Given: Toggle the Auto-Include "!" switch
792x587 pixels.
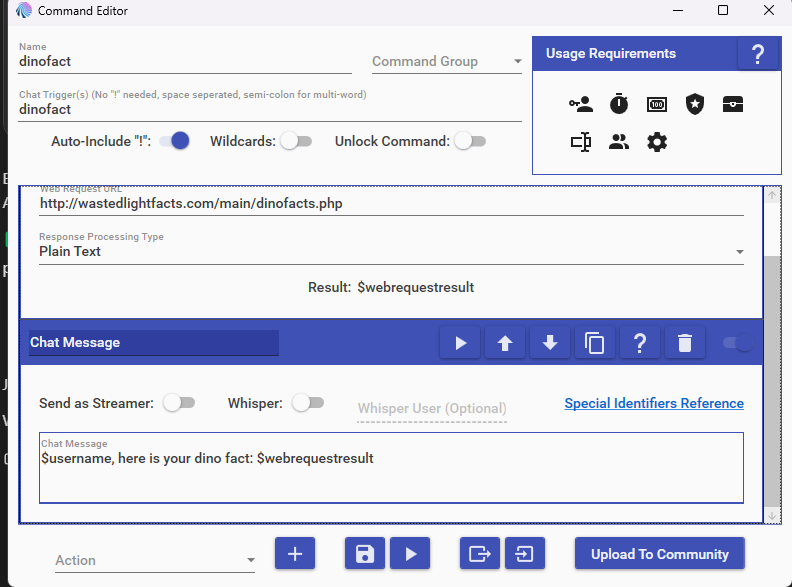Looking at the screenshot, I should [x=174, y=142].
